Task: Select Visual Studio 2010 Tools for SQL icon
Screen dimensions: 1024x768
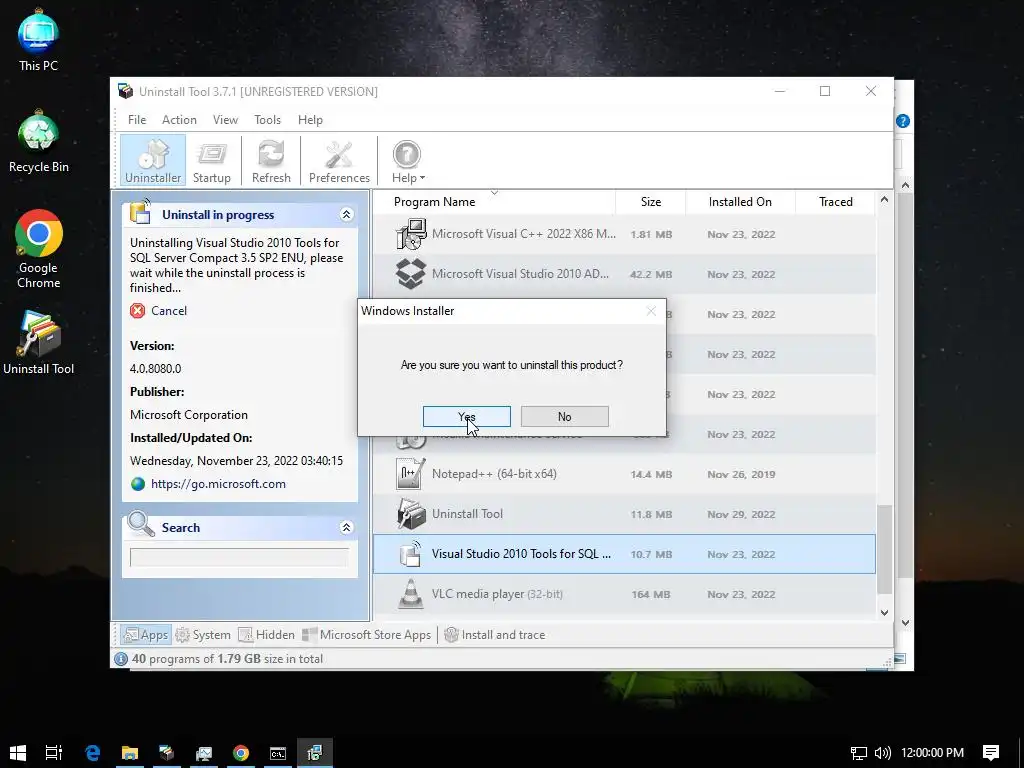Action: point(411,554)
